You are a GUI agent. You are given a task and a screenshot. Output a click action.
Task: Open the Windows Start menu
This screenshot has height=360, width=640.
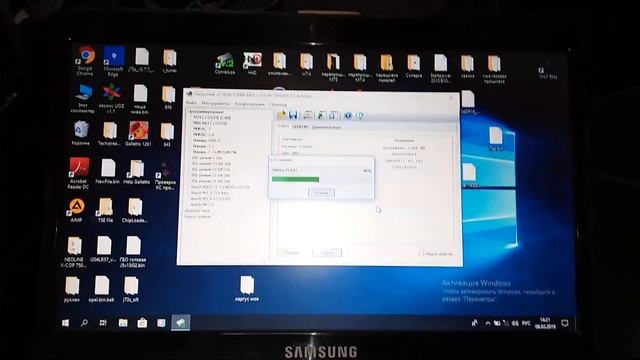[x=65, y=323]
